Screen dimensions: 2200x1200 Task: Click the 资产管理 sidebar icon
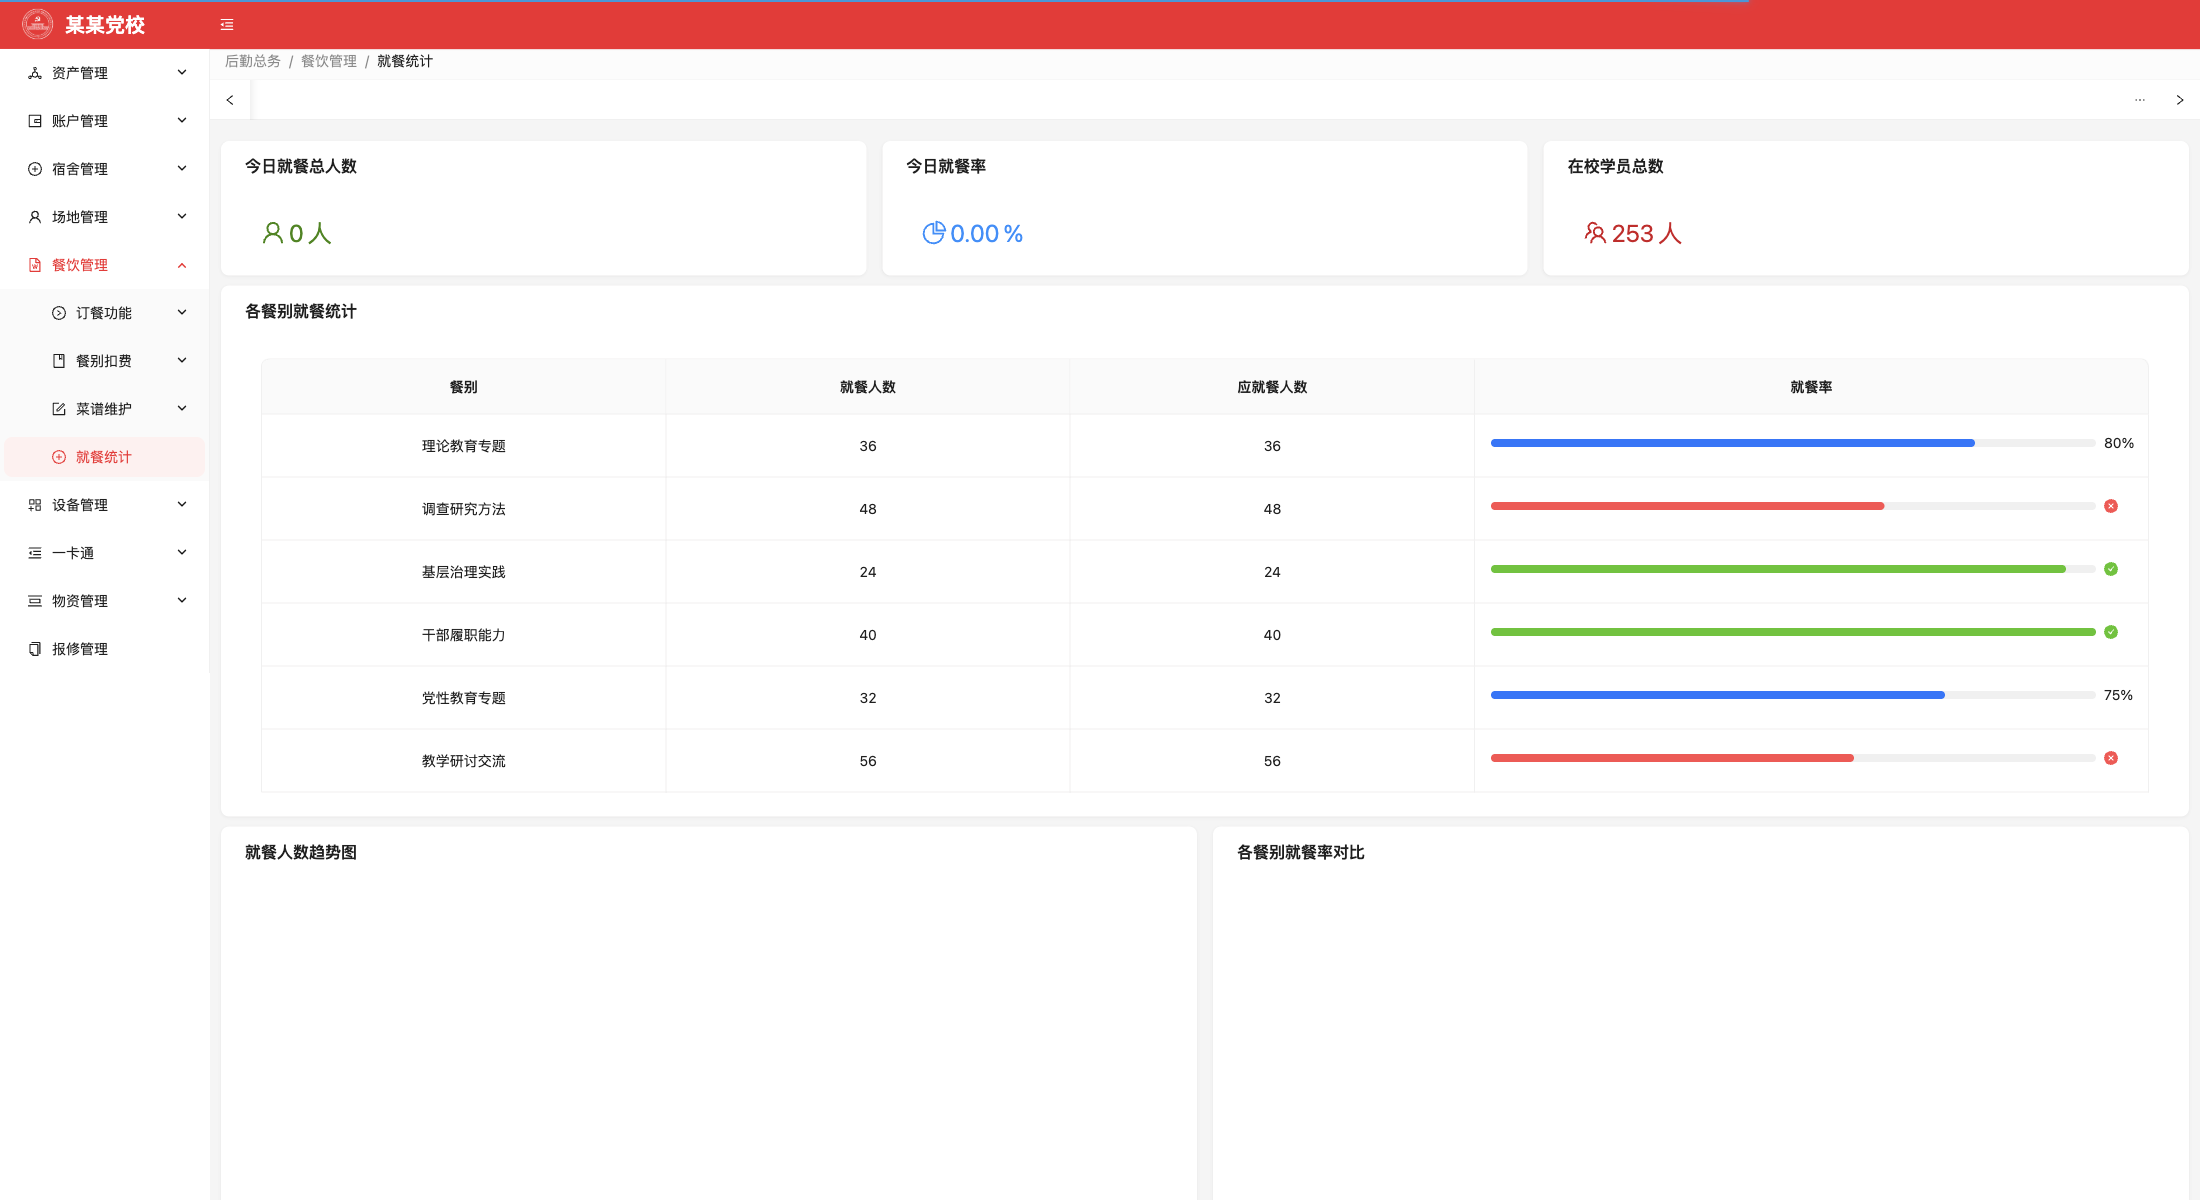pos(35,73)
